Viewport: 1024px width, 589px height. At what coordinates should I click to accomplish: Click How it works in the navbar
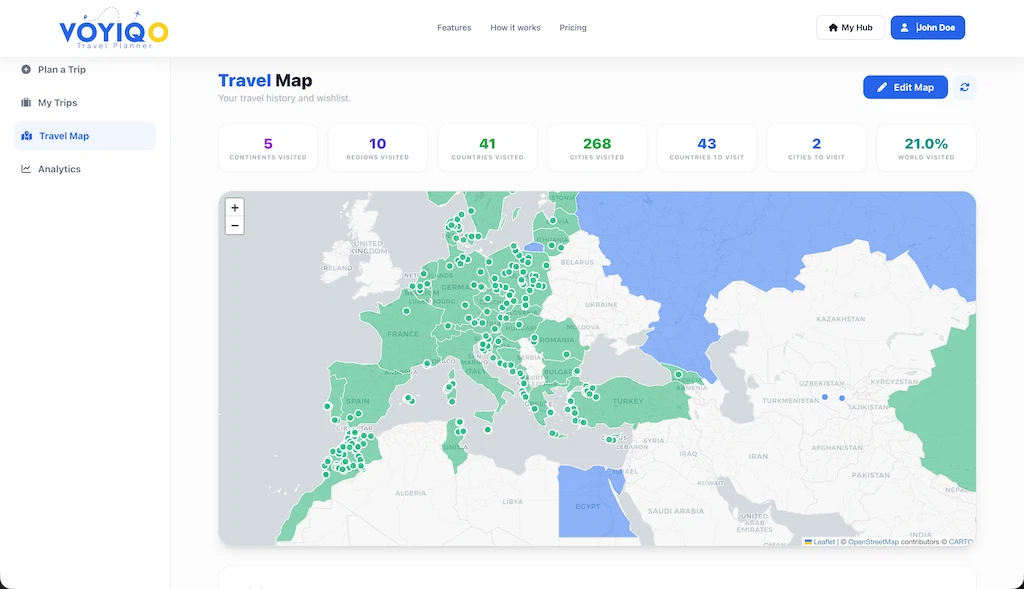pos(515,27)
